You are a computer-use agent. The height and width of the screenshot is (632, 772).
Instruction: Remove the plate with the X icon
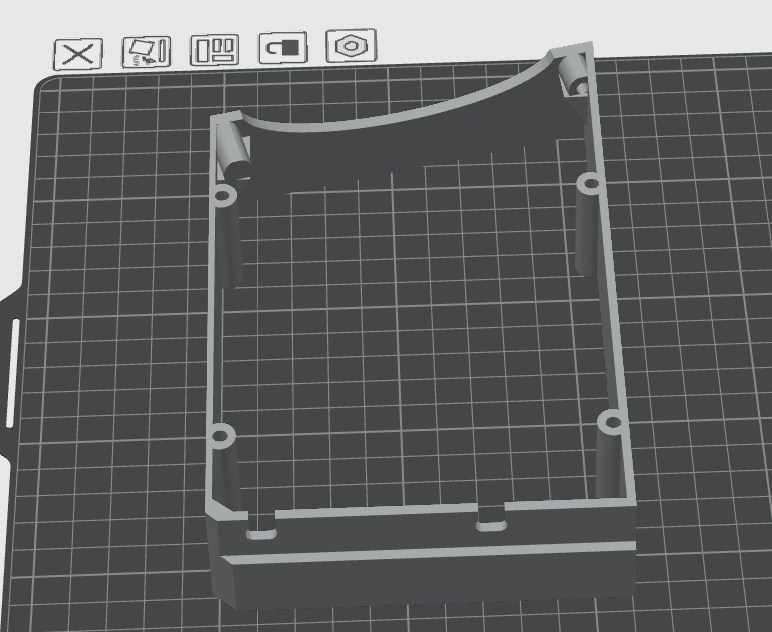coord(78,54)
